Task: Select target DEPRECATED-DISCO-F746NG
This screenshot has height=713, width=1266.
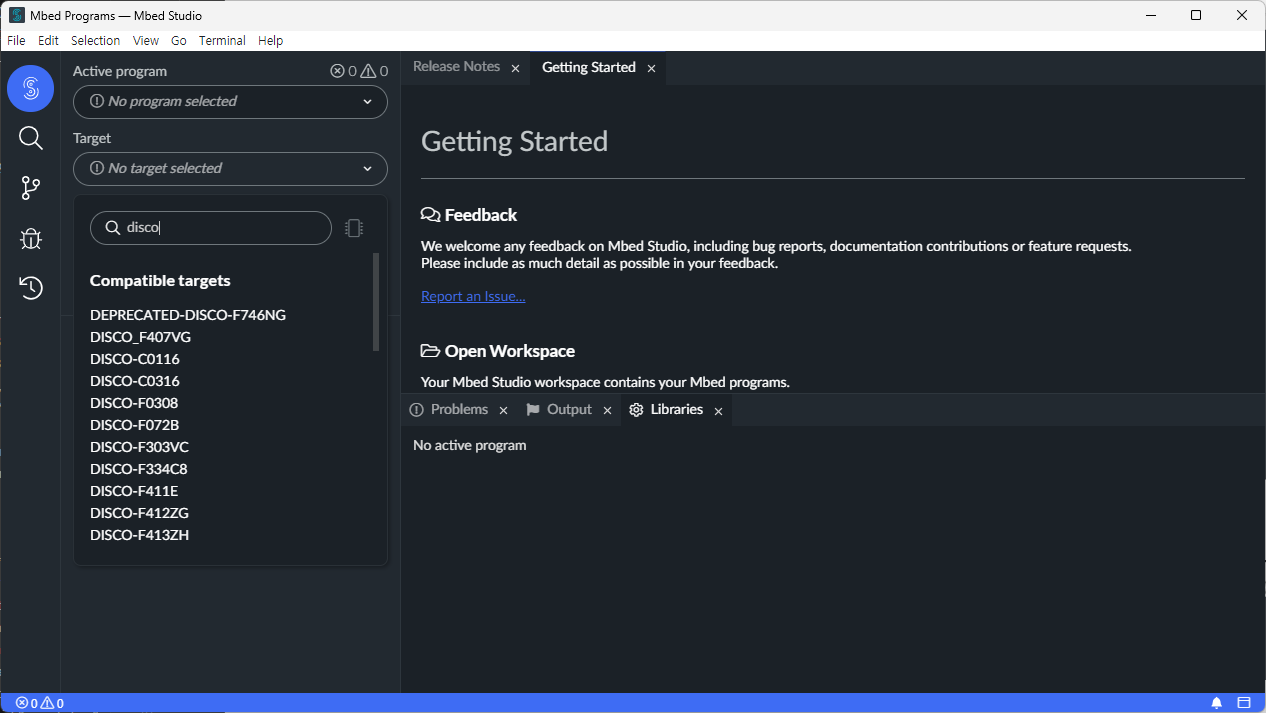Action: coord(188,315)
